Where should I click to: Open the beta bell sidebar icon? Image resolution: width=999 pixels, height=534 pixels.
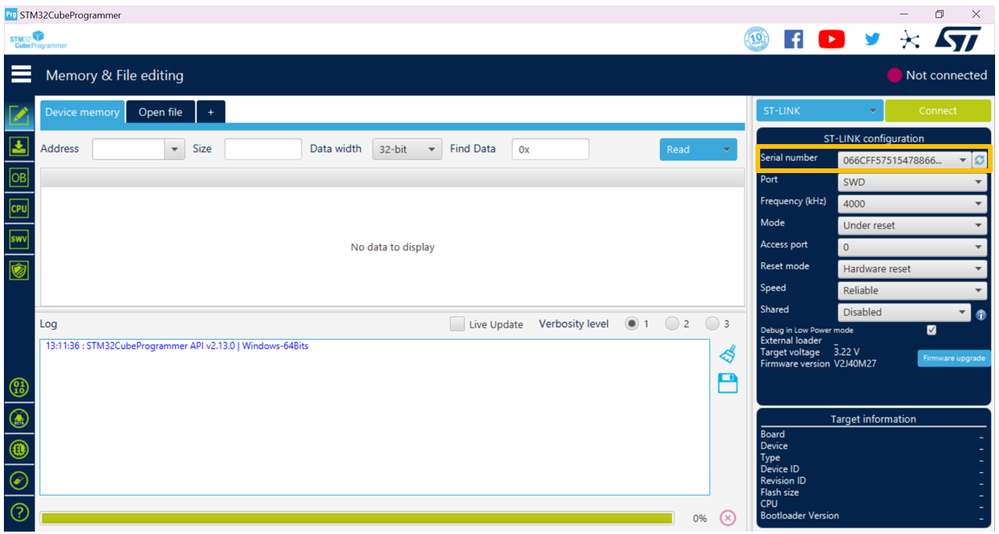[20, 418]
